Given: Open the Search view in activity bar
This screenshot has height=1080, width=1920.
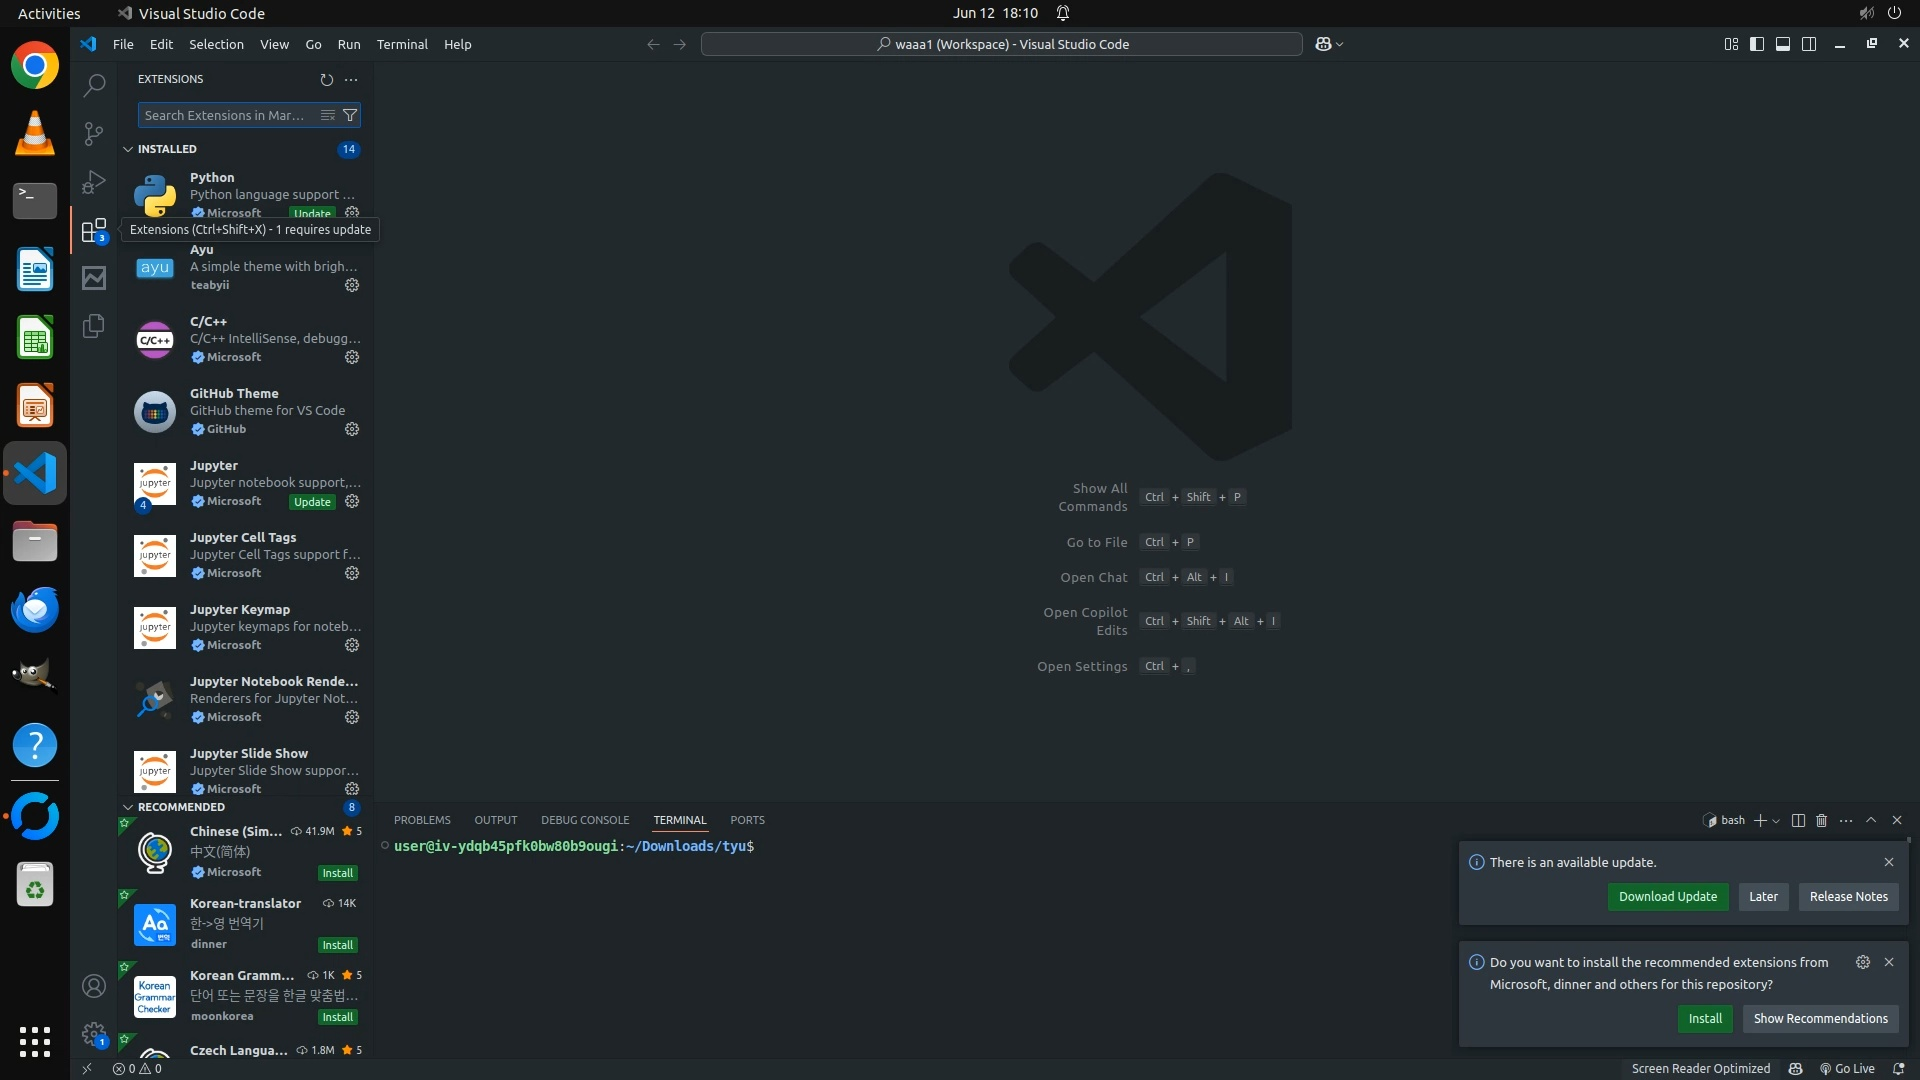Looking at the screenshot, I should pos(94,86).
